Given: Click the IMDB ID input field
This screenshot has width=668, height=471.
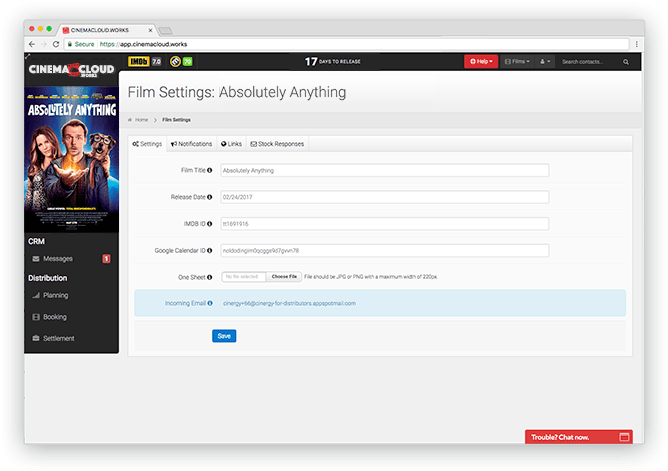Looking at the screenshot, I should (x=384, y=224).
